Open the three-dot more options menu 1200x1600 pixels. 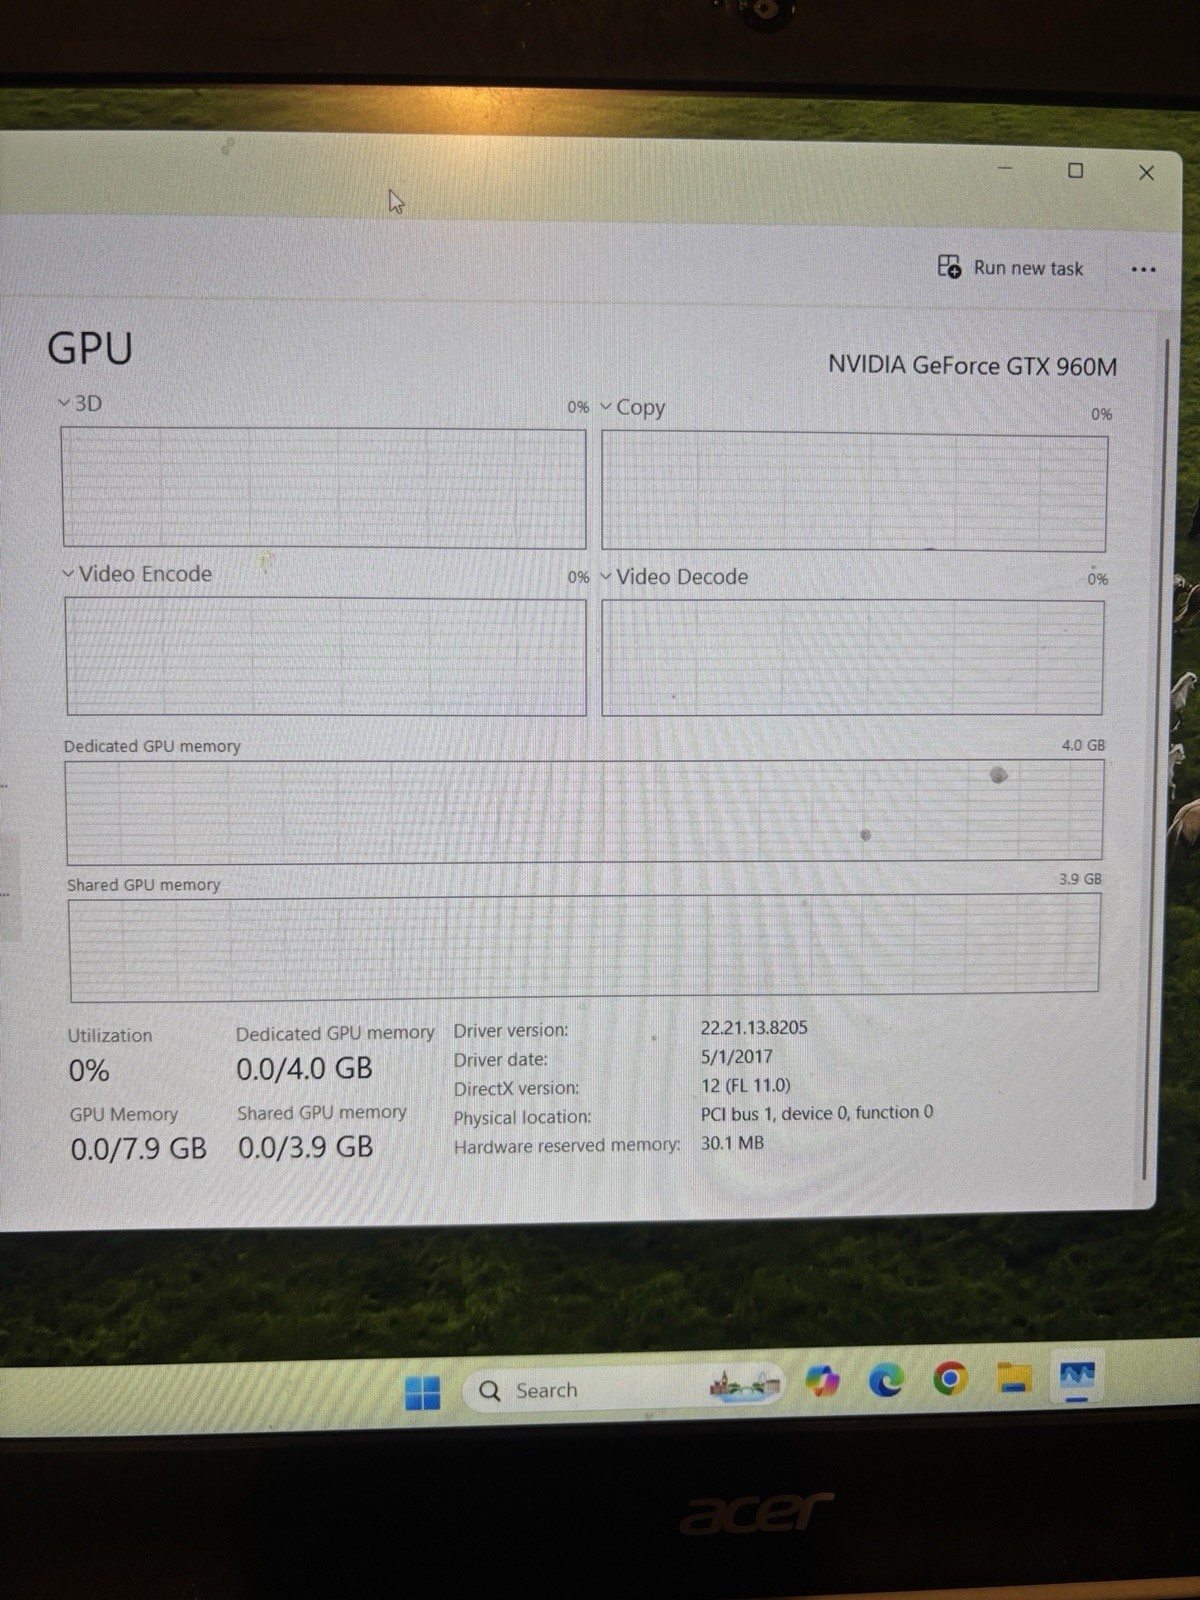1144,269
